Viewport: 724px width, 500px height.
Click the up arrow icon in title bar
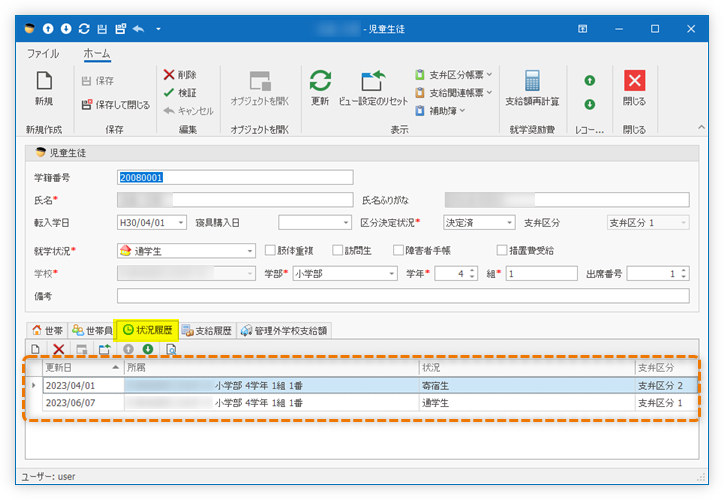coord(48,29)
